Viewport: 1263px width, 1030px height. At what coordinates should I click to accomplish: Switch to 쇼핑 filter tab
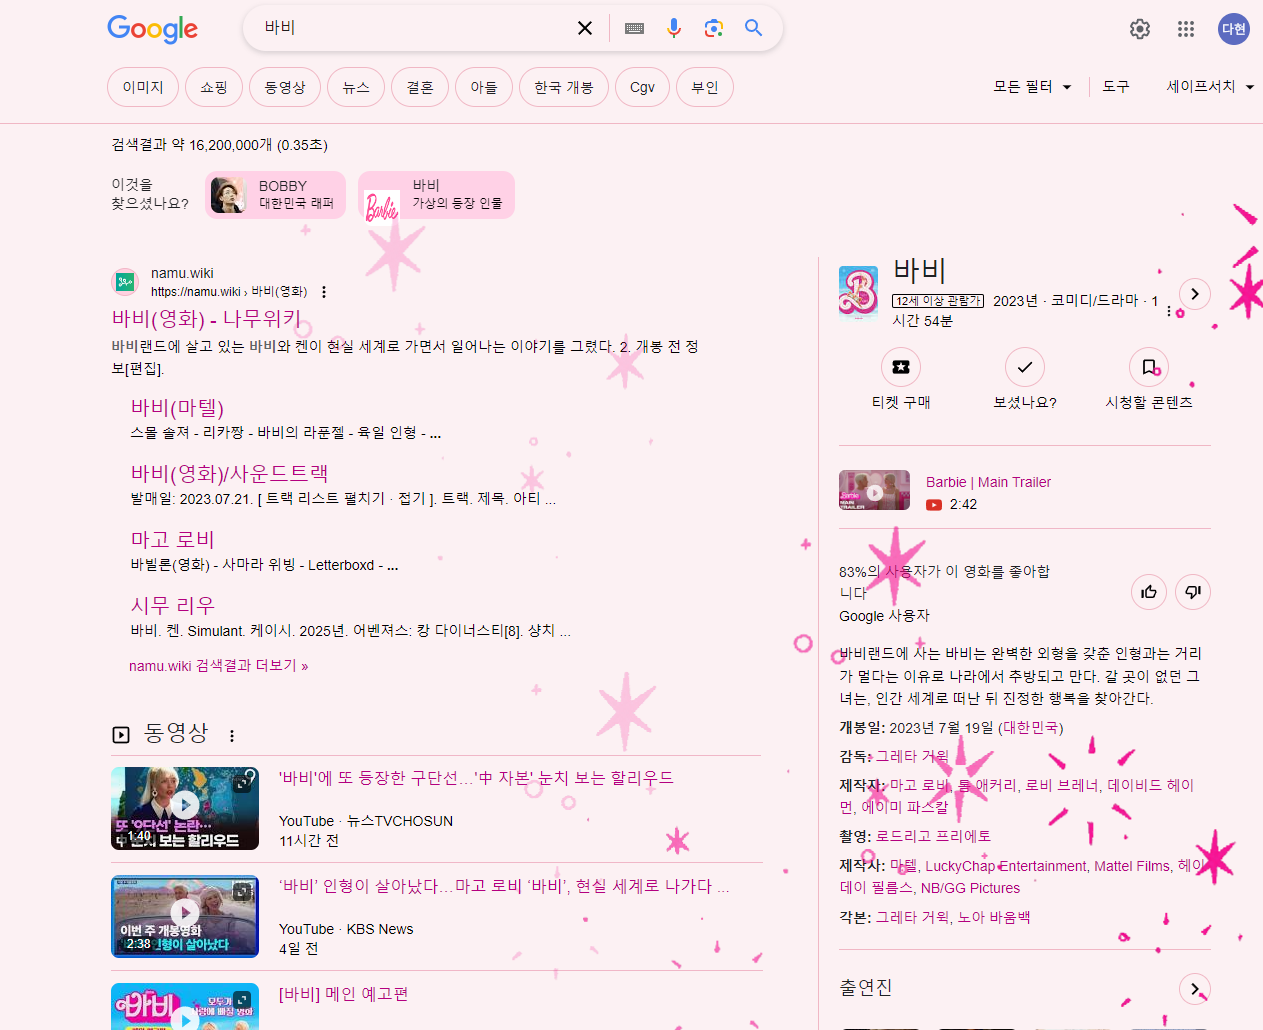point(214,87)
